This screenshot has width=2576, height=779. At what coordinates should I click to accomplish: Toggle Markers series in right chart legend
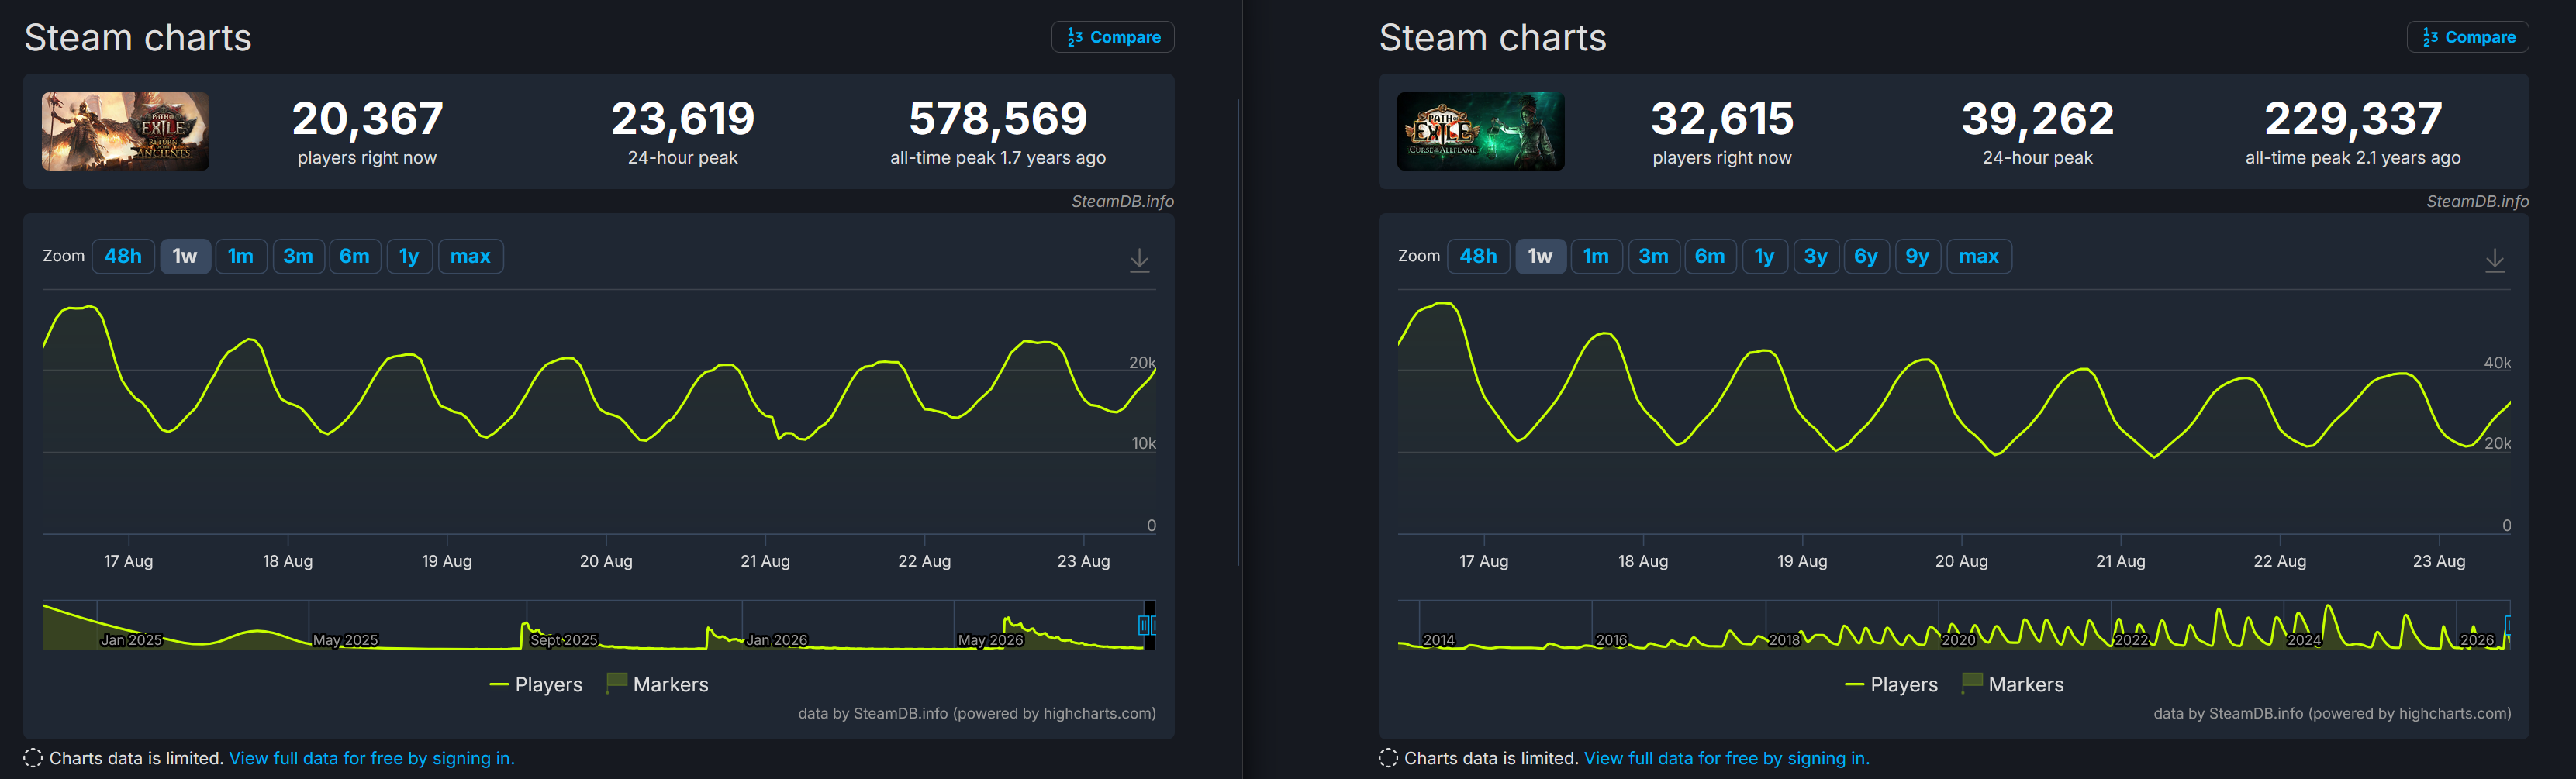point(2012,684)
